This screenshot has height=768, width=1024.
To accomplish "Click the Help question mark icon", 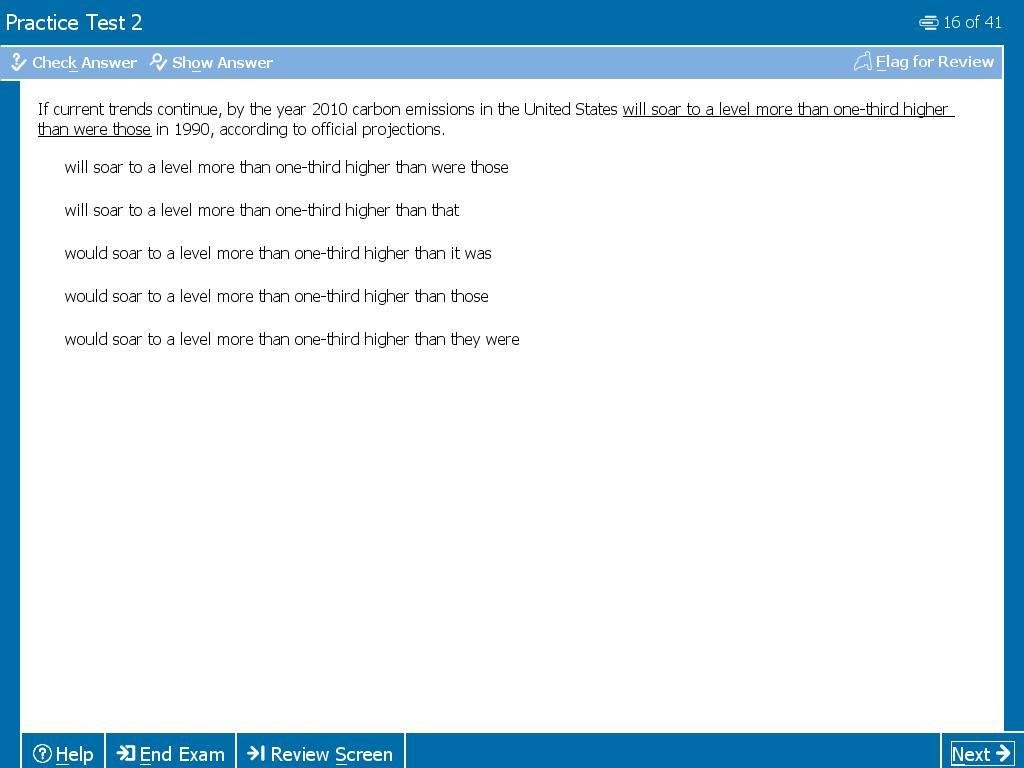I will click(x=42, y=754).
